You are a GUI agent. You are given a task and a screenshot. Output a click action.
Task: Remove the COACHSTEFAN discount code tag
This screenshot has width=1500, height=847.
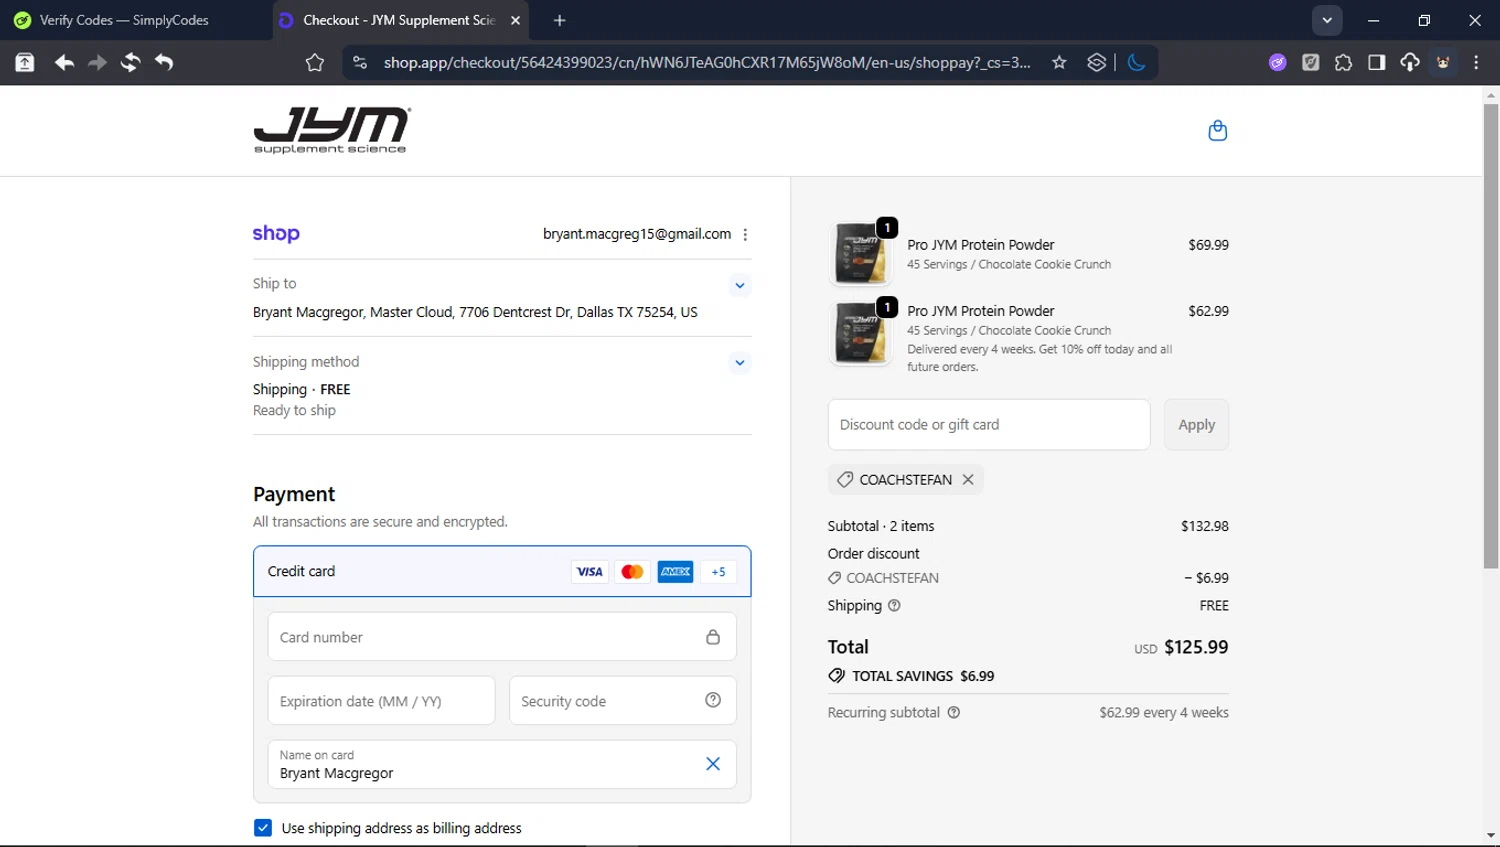(968, 480)
